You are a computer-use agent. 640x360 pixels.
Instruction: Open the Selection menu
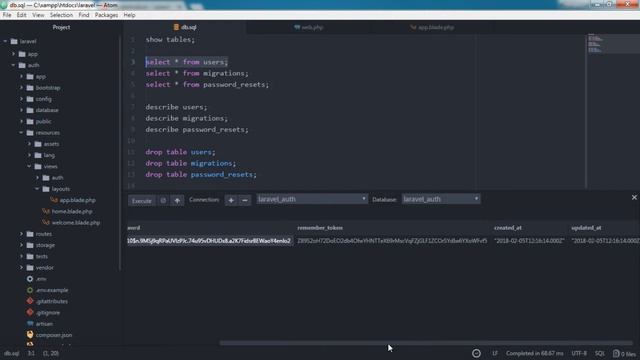61,15
